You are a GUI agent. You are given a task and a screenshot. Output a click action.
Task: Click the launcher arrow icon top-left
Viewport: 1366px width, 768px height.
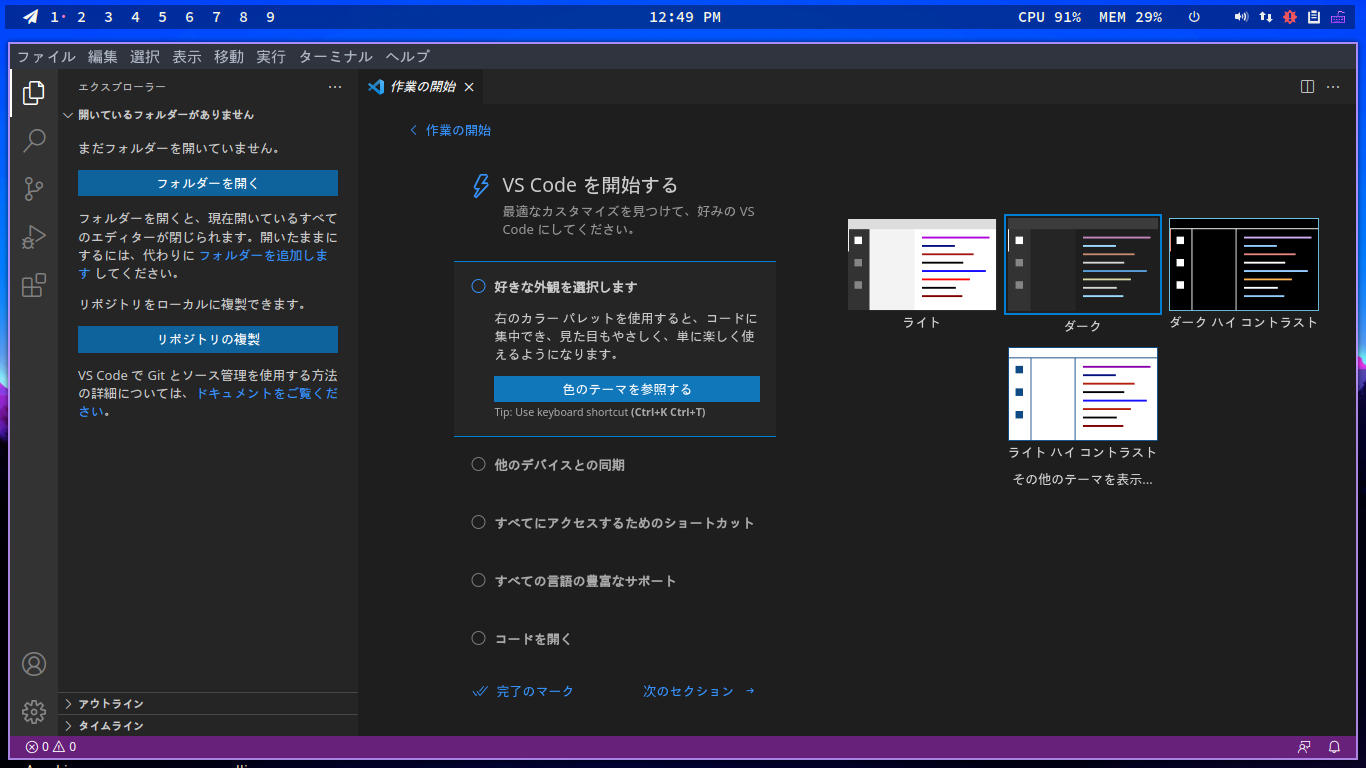[31, 17]
